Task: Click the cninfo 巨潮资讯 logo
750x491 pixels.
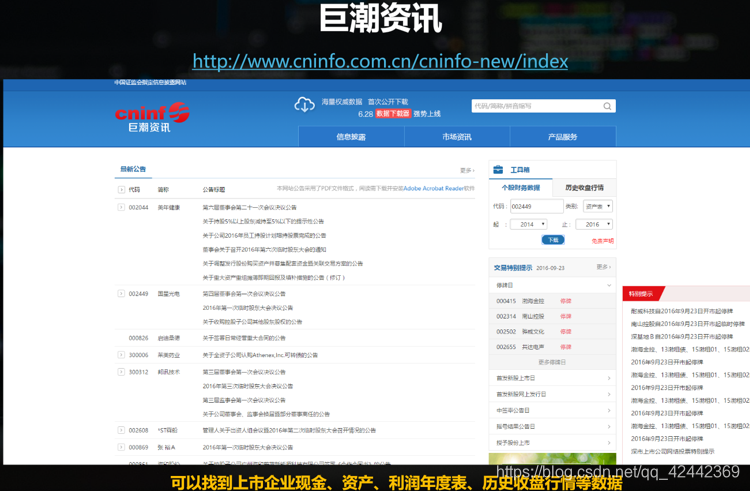Action: click(152, 117)
